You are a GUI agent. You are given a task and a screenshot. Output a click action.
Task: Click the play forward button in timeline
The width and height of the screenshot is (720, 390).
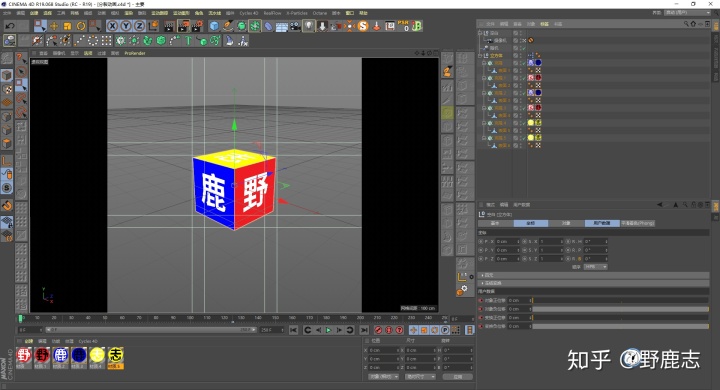328,330
